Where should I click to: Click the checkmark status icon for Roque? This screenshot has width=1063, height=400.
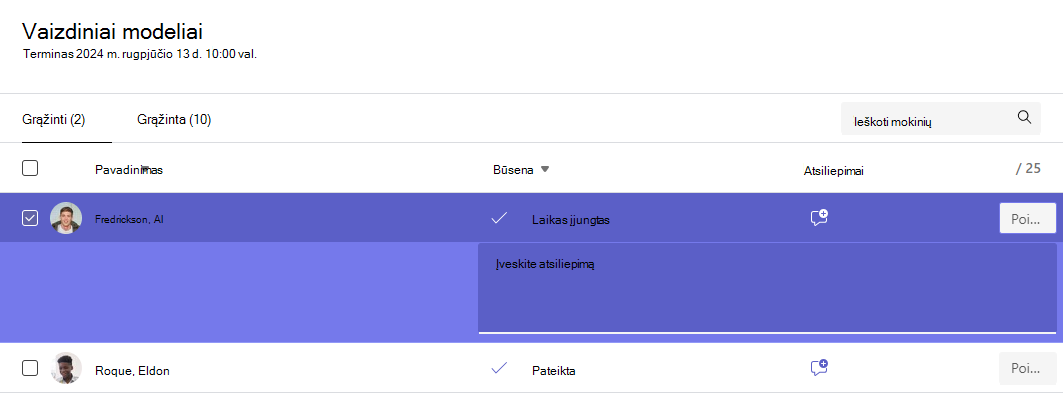point(499,368)
